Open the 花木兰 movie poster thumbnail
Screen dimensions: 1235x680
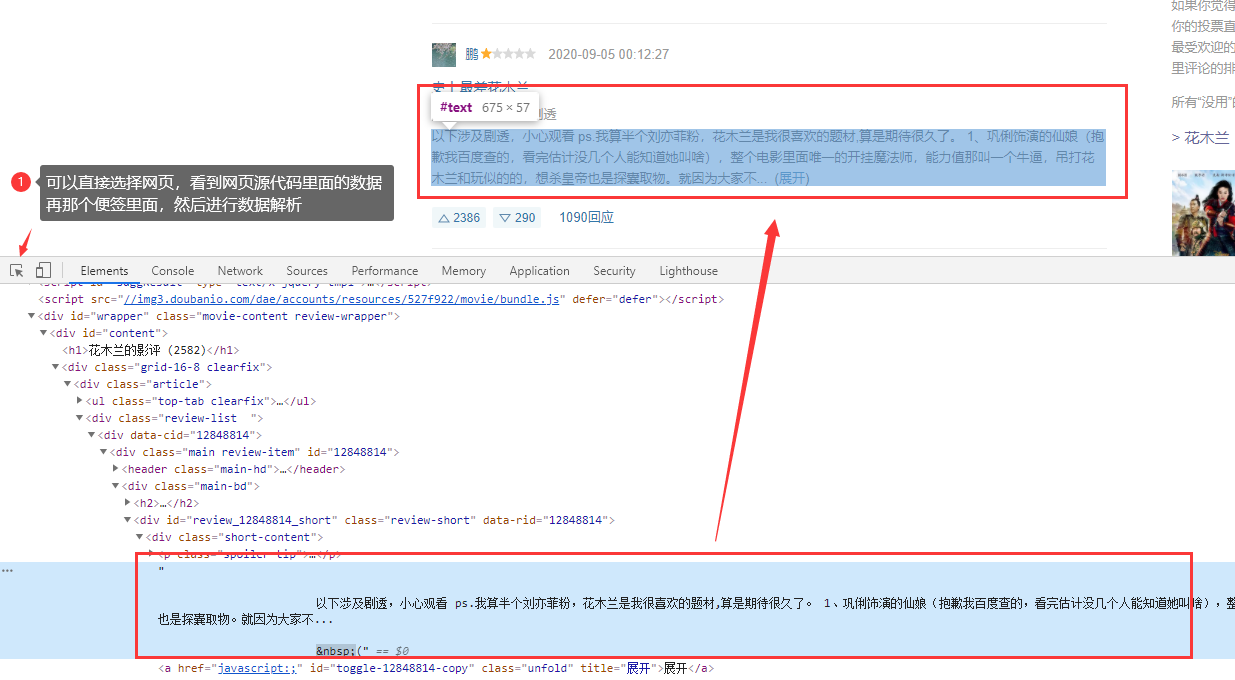click(x=1203, y=213)
